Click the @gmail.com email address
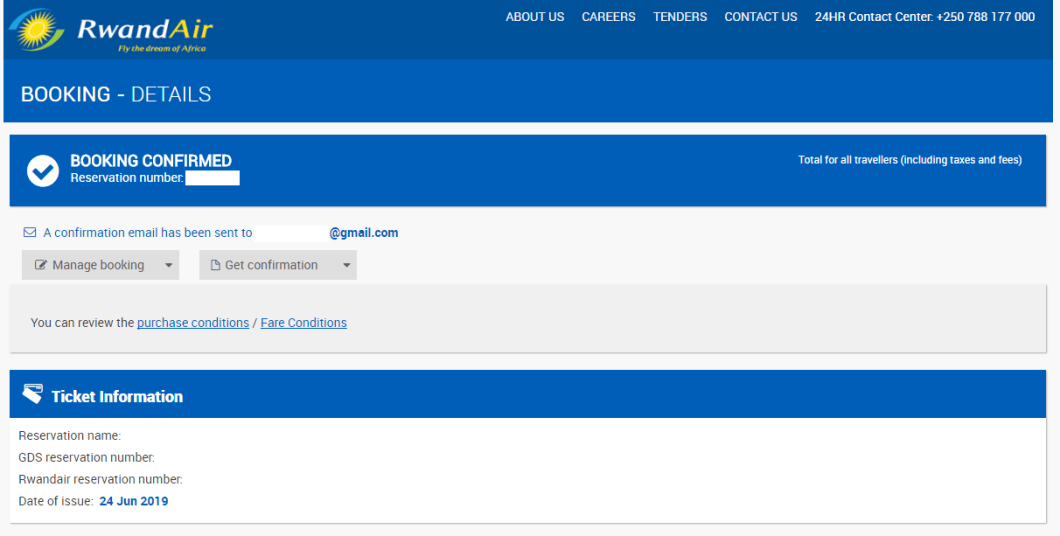Viewport: 1060px width, 536px height. pos(363,233)
